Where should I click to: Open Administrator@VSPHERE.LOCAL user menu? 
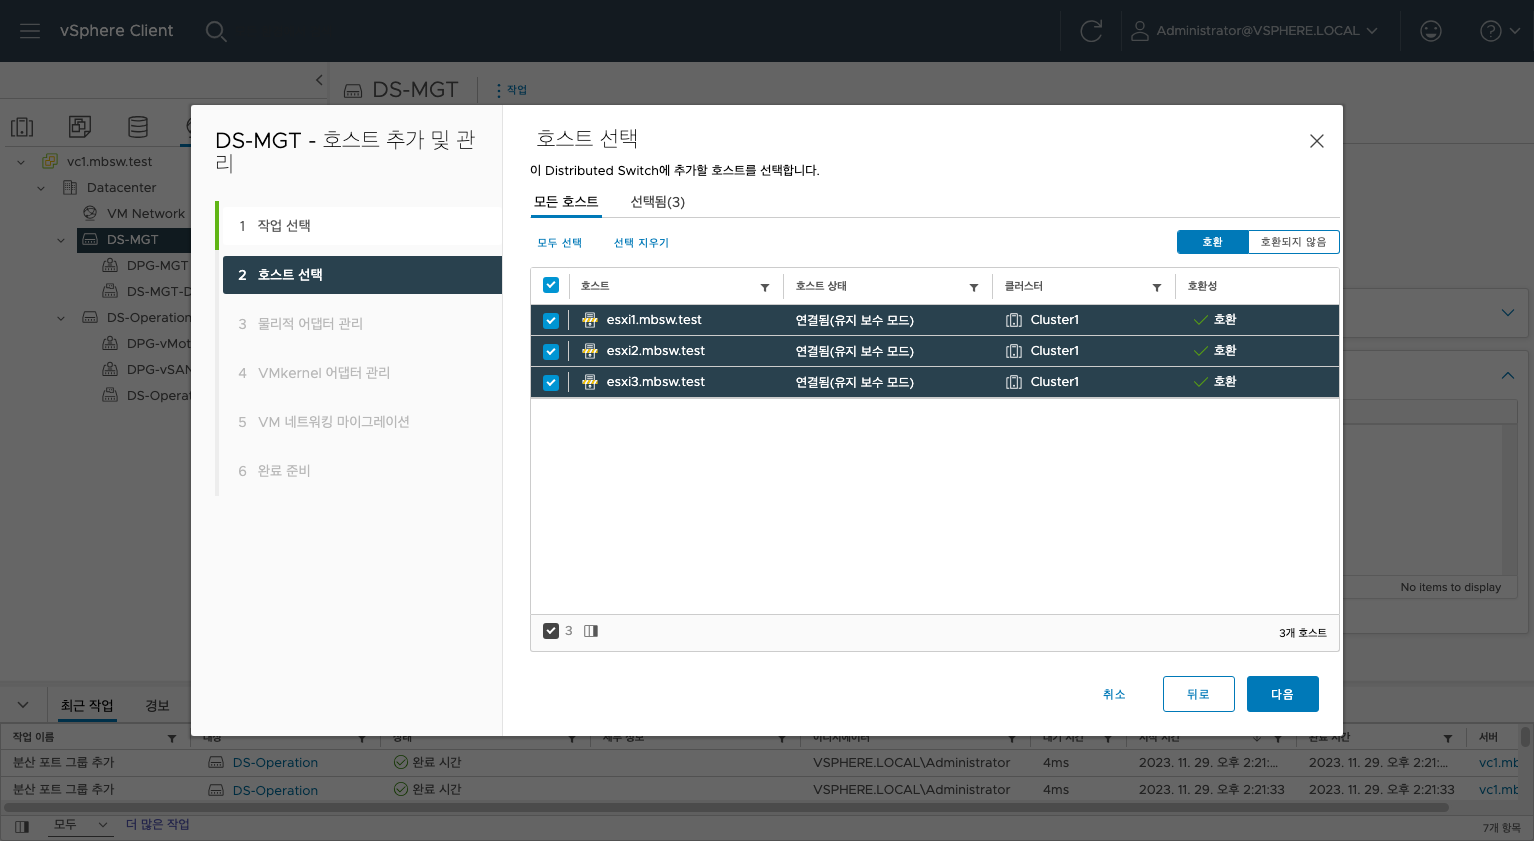[1254, 31]
